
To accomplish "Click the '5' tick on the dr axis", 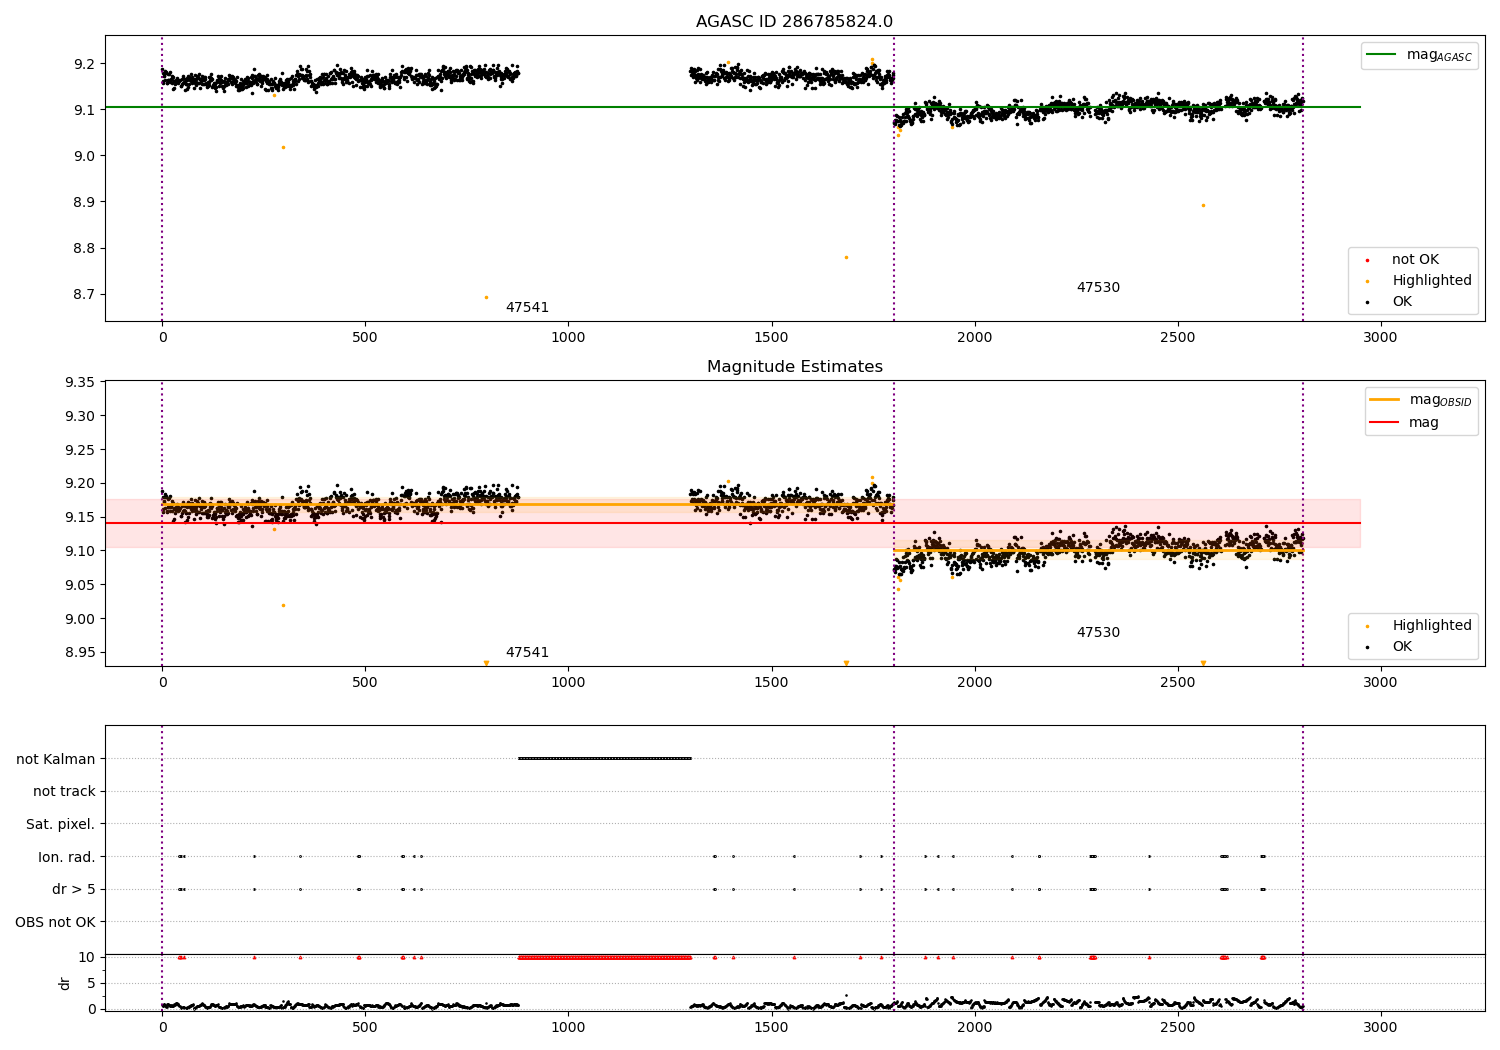I will coord(91,983).
